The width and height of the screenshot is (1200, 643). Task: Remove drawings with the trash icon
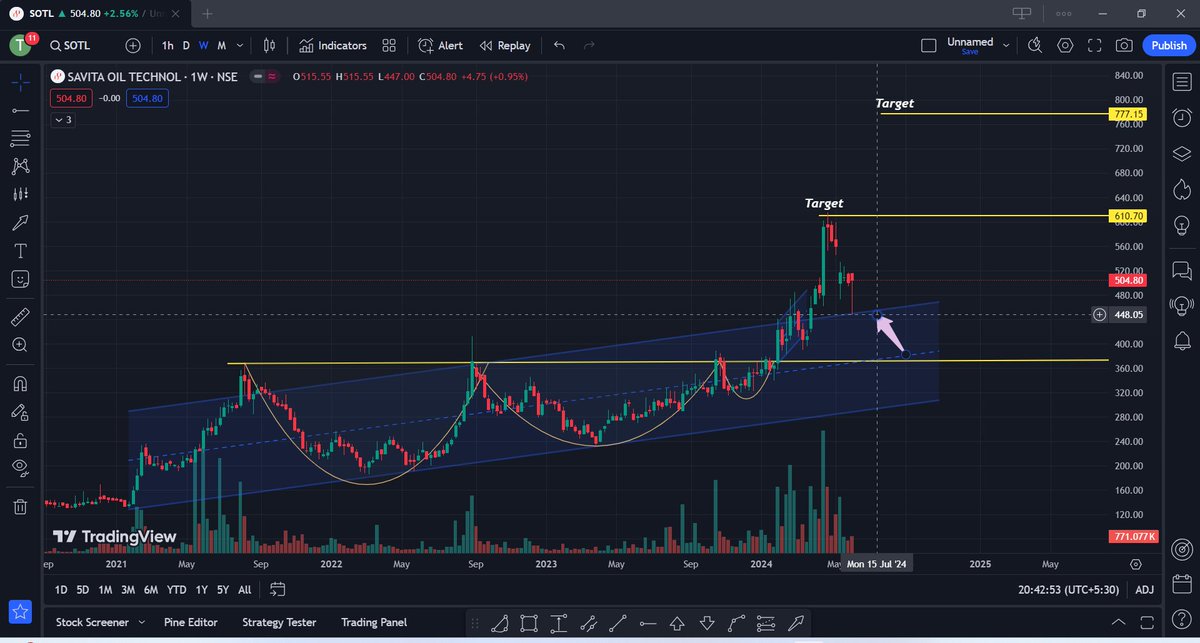click(20, 506)
